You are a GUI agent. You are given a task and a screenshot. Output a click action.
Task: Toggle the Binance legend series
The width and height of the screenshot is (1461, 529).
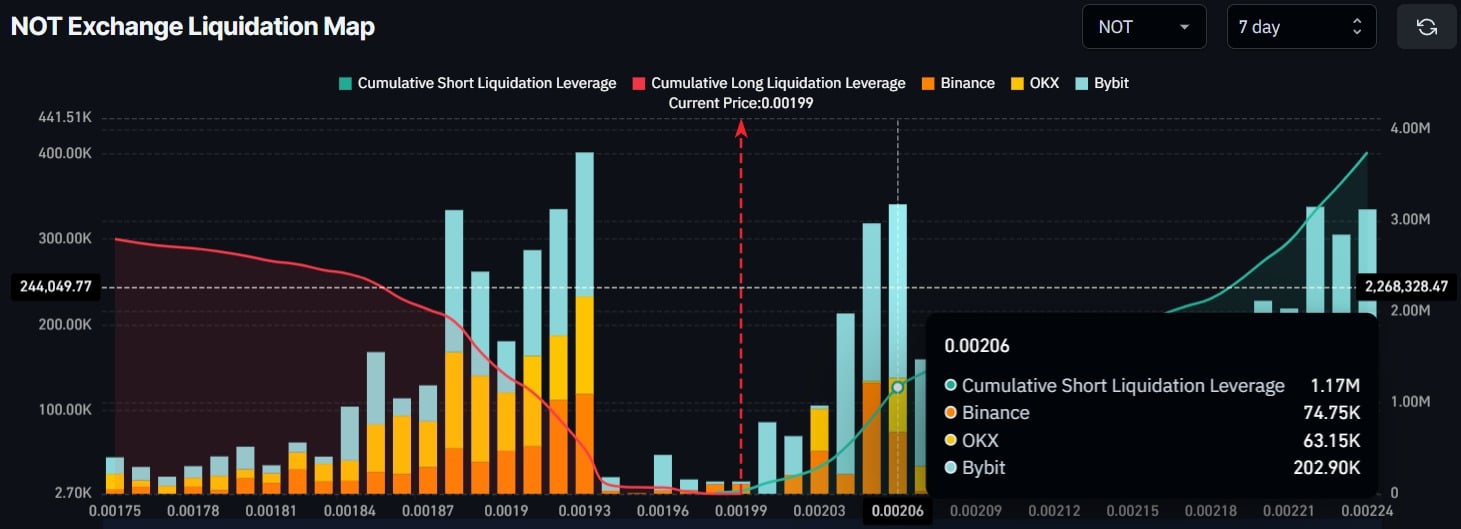click(x=967, y=83)
